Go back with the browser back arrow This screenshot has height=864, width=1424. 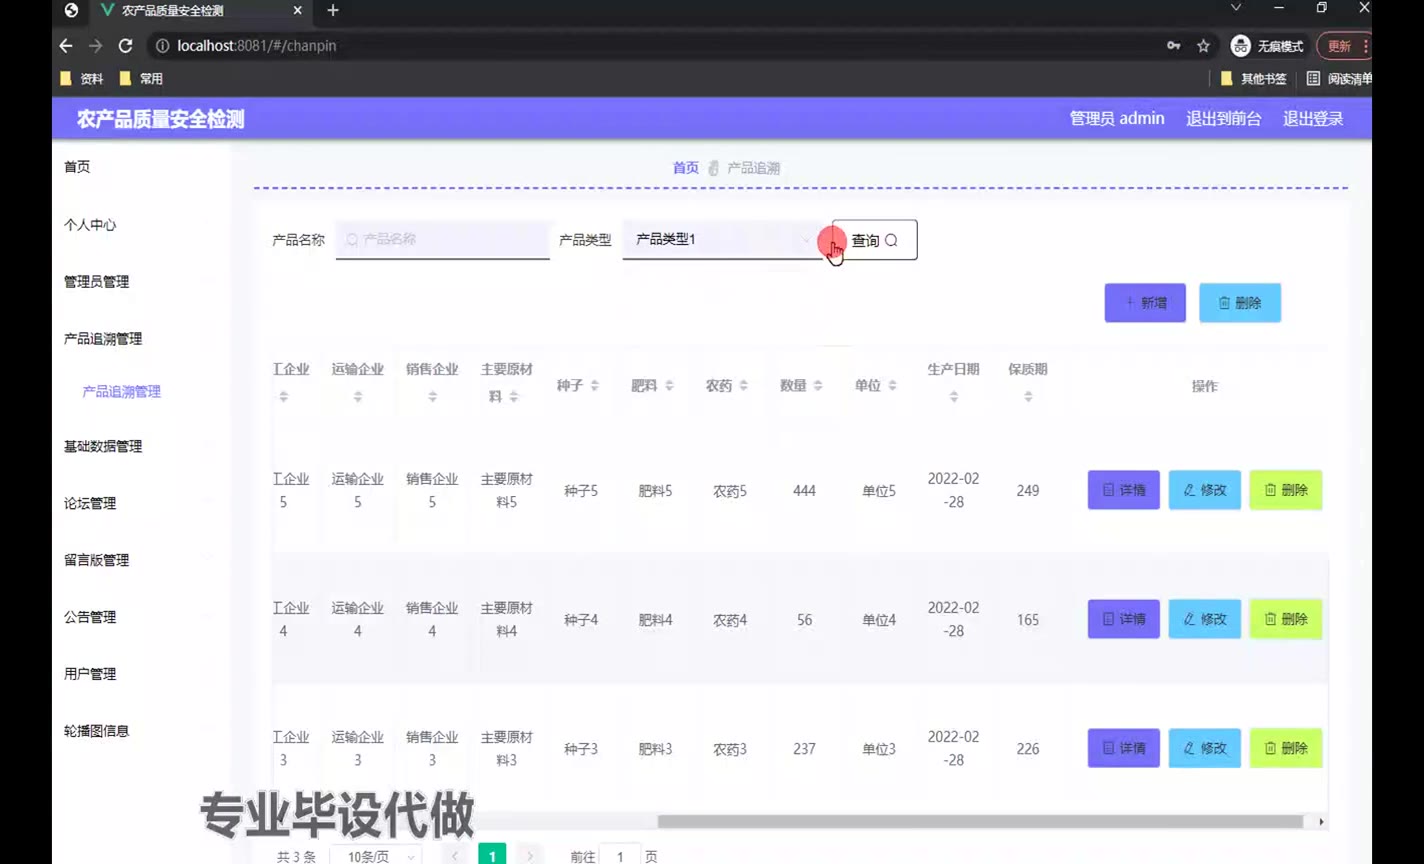click(x=66, y=46)
